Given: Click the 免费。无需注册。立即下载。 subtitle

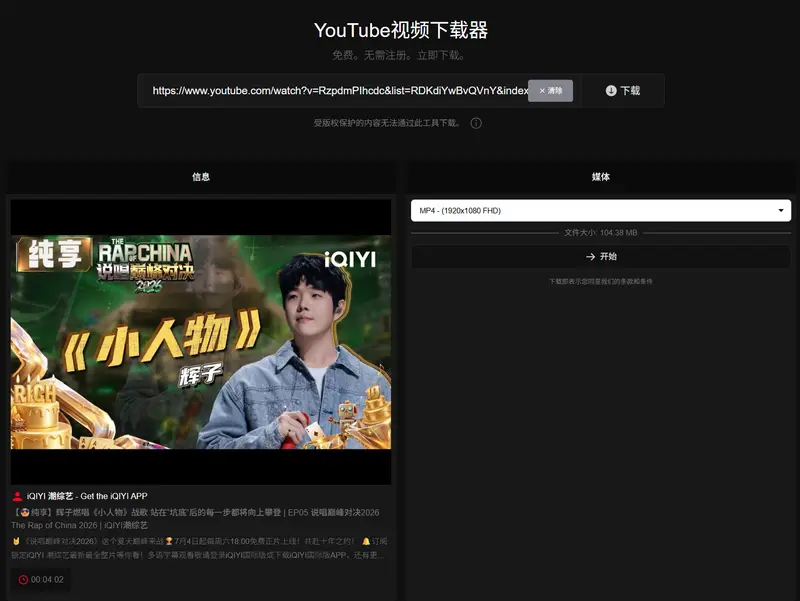Looking at the screenshot, I should click(x=398, y=55).
